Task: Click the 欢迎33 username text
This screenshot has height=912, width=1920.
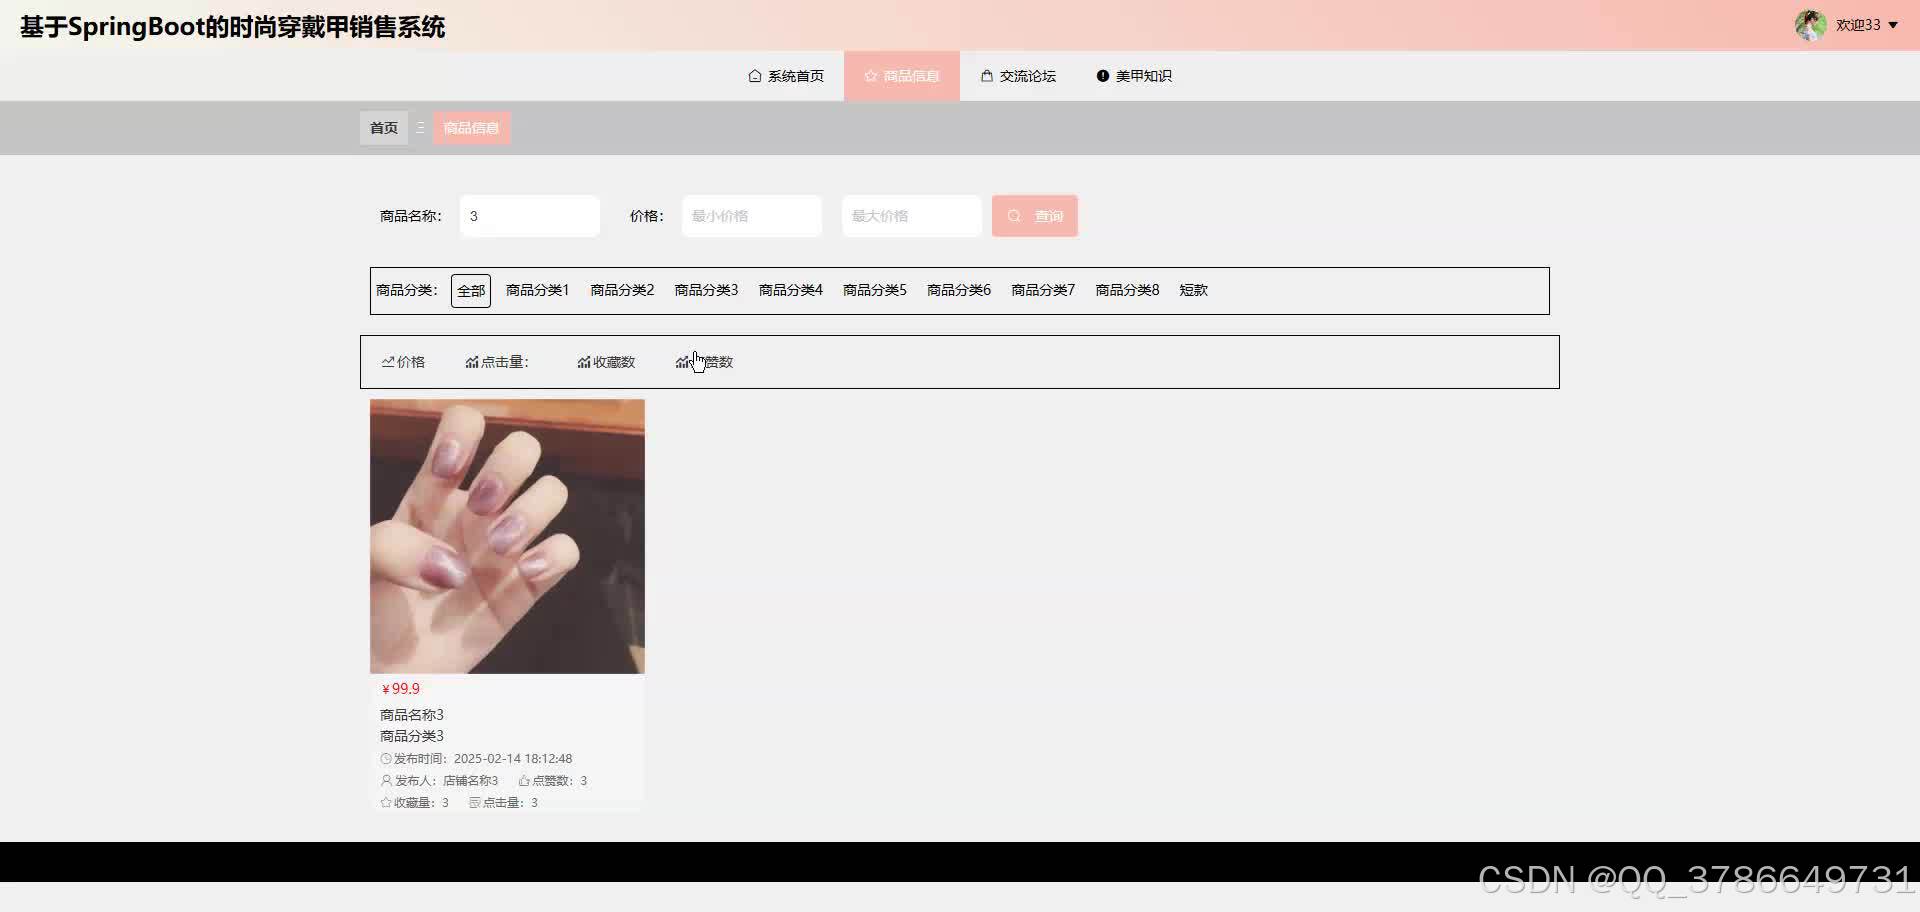Action: [1858, 25]
